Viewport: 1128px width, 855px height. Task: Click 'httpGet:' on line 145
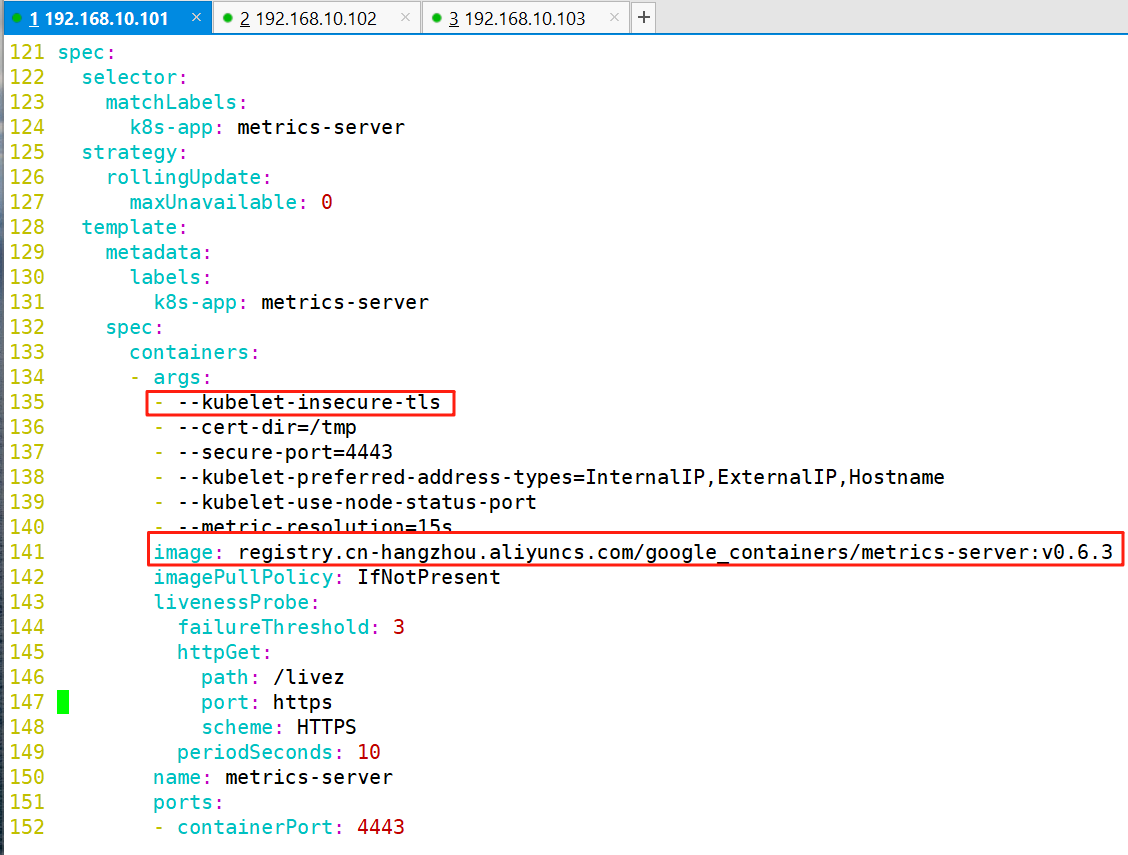tap(224, 652)
